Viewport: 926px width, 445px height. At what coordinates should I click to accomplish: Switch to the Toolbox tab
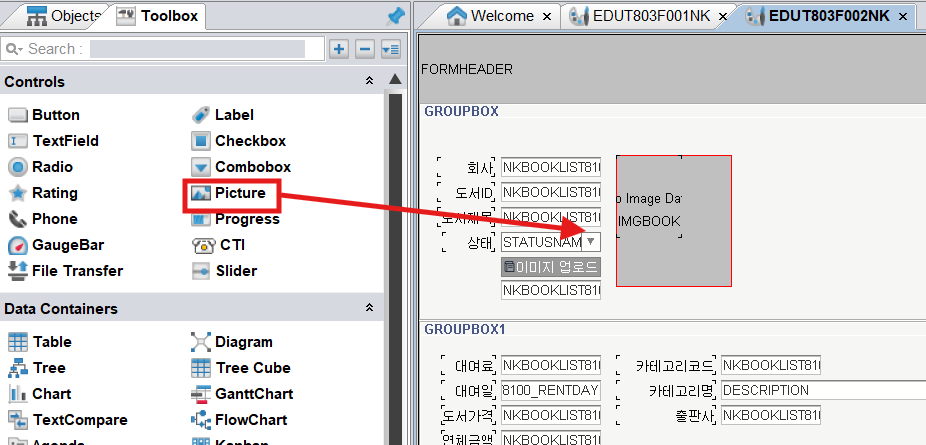tap(158, 16)
